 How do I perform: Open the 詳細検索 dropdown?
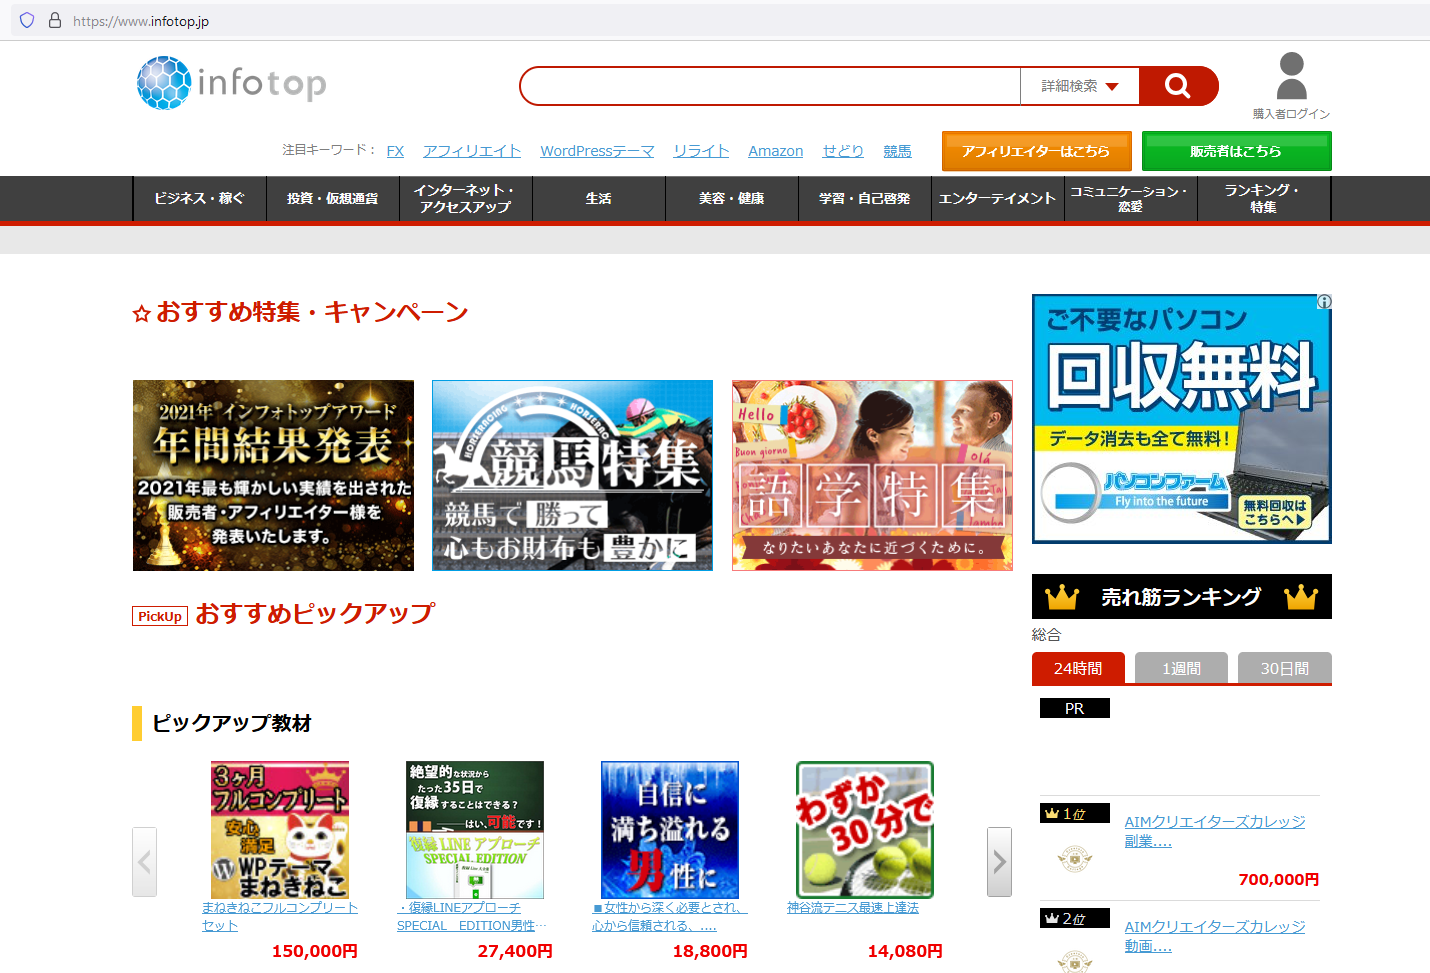click(x=1079, y=86)
